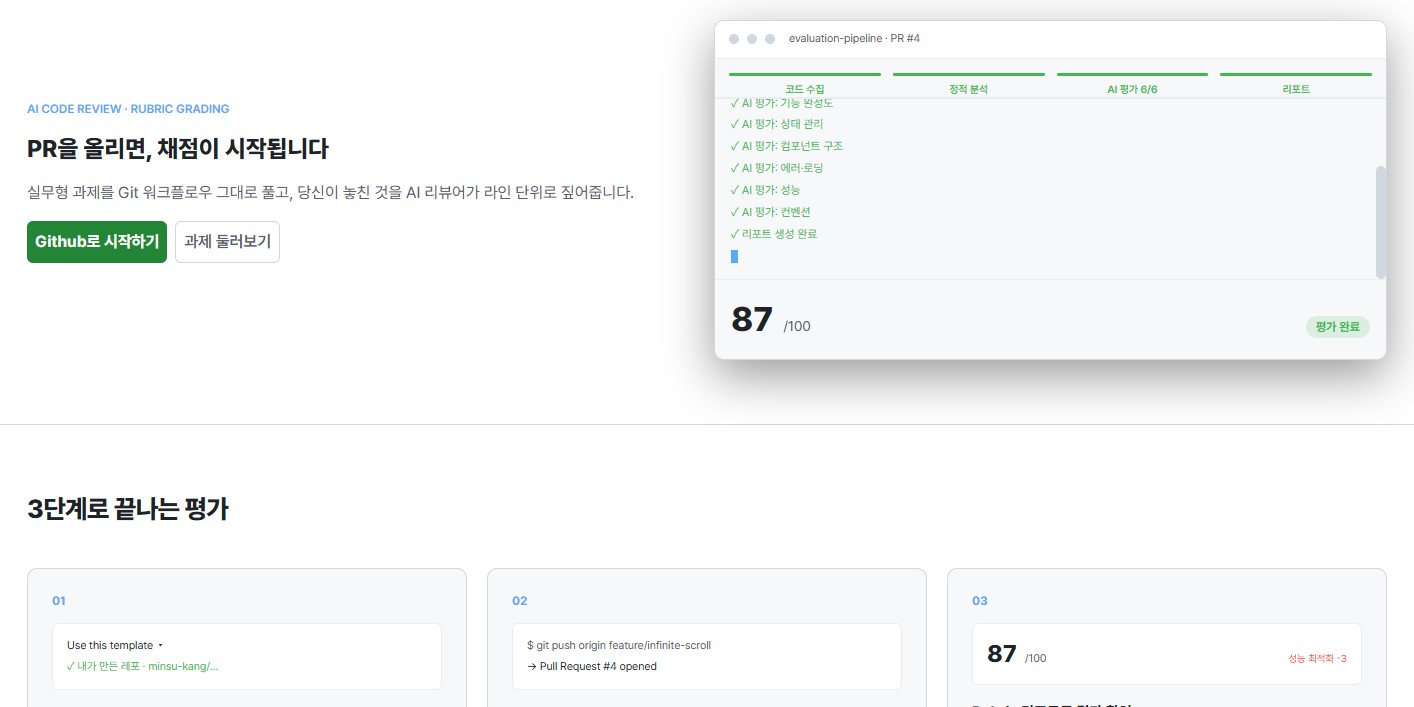Image resolution: width=1414 pixels, height=707 pixels.
Task: Click the 성능 최적화 -3 deduction label
Action: (1317, 658)
